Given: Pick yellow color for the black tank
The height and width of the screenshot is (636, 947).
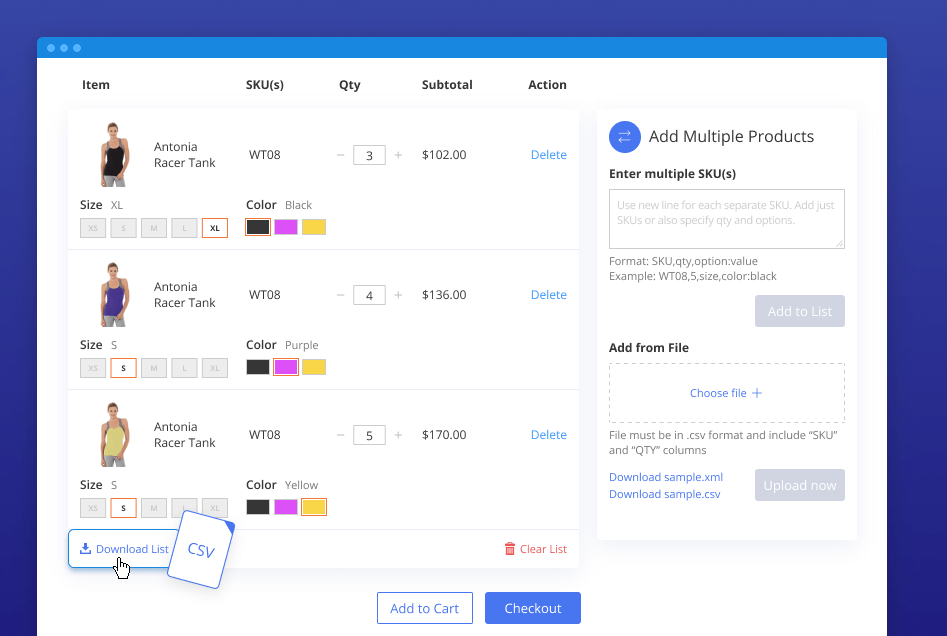Looking at the screenshot, I should [x=314, y=227].
